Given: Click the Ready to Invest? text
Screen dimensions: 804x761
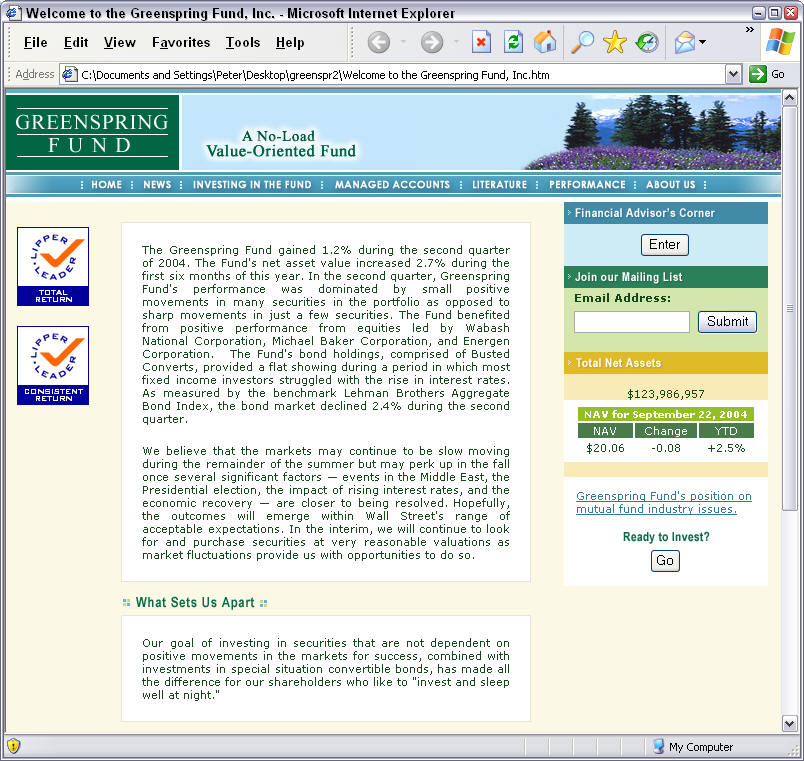Looking at the screenshot, I should point(666,537).
